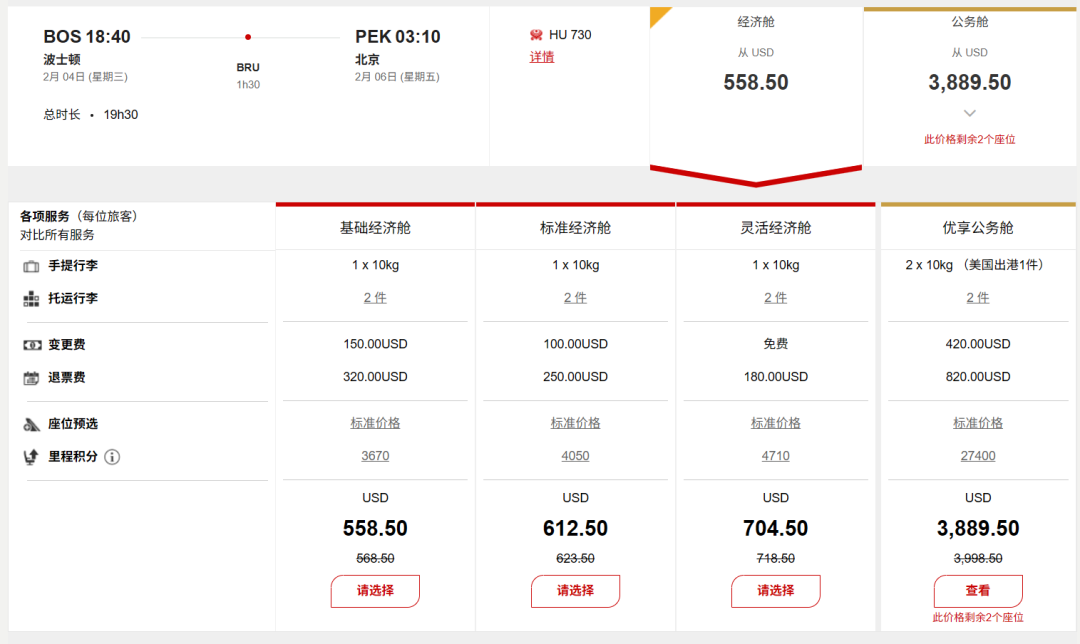
Task: View the premium business fare button
Action: pos(977,591)
